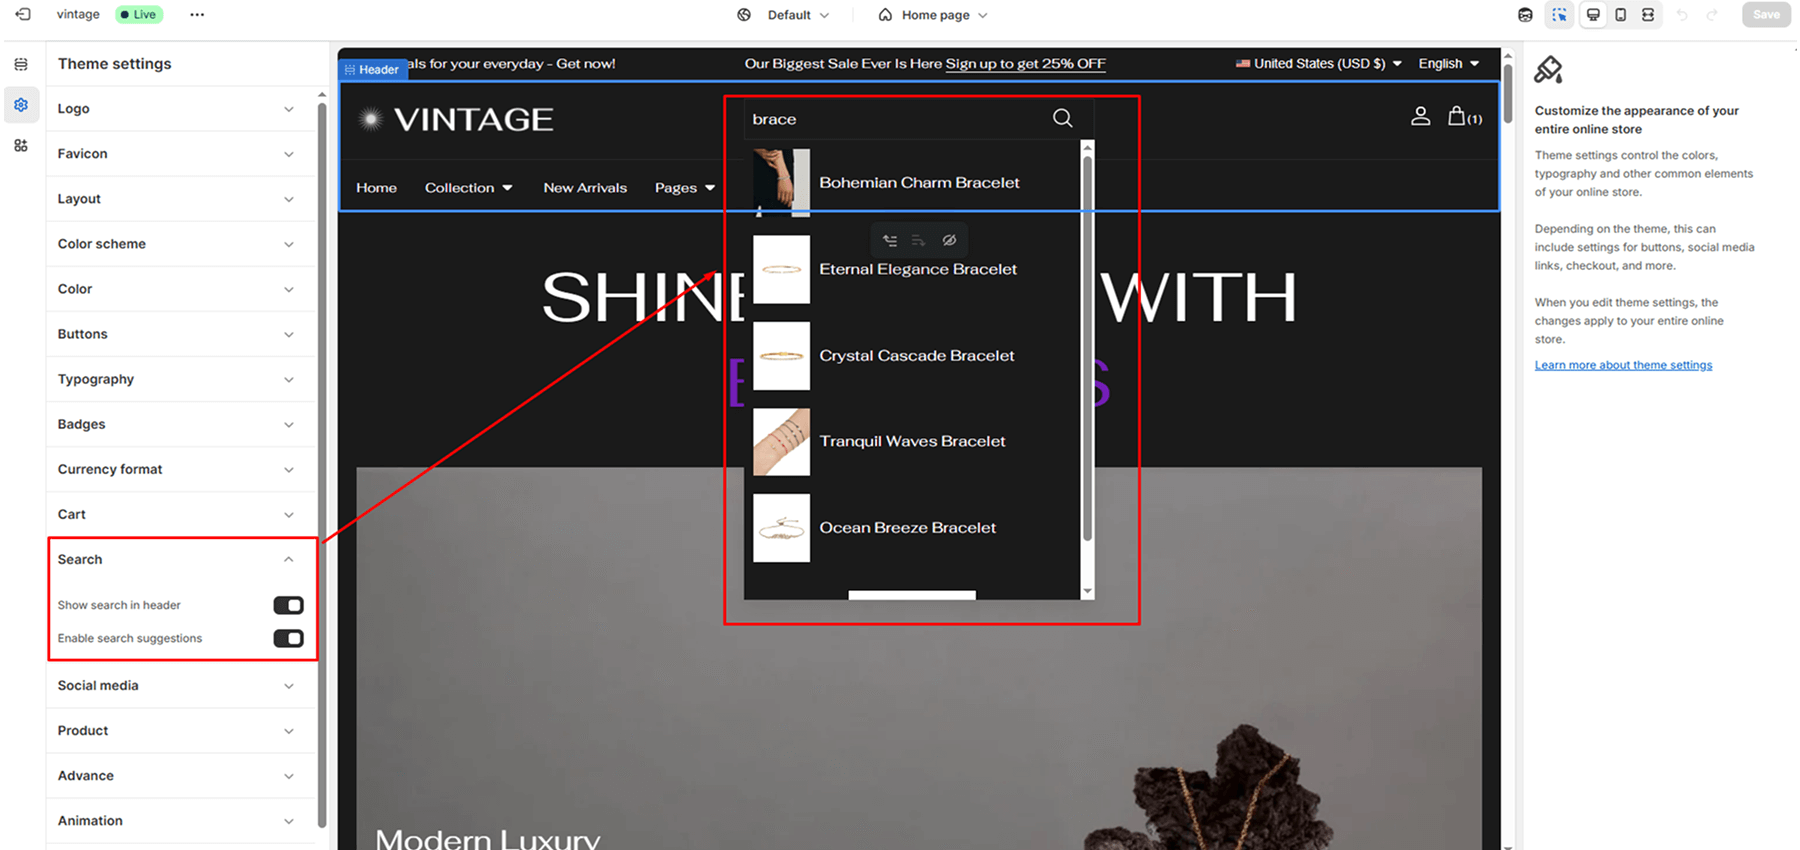Expand the Buttons settings
The image size is (1800, 850).
click(x=180, y=333)
